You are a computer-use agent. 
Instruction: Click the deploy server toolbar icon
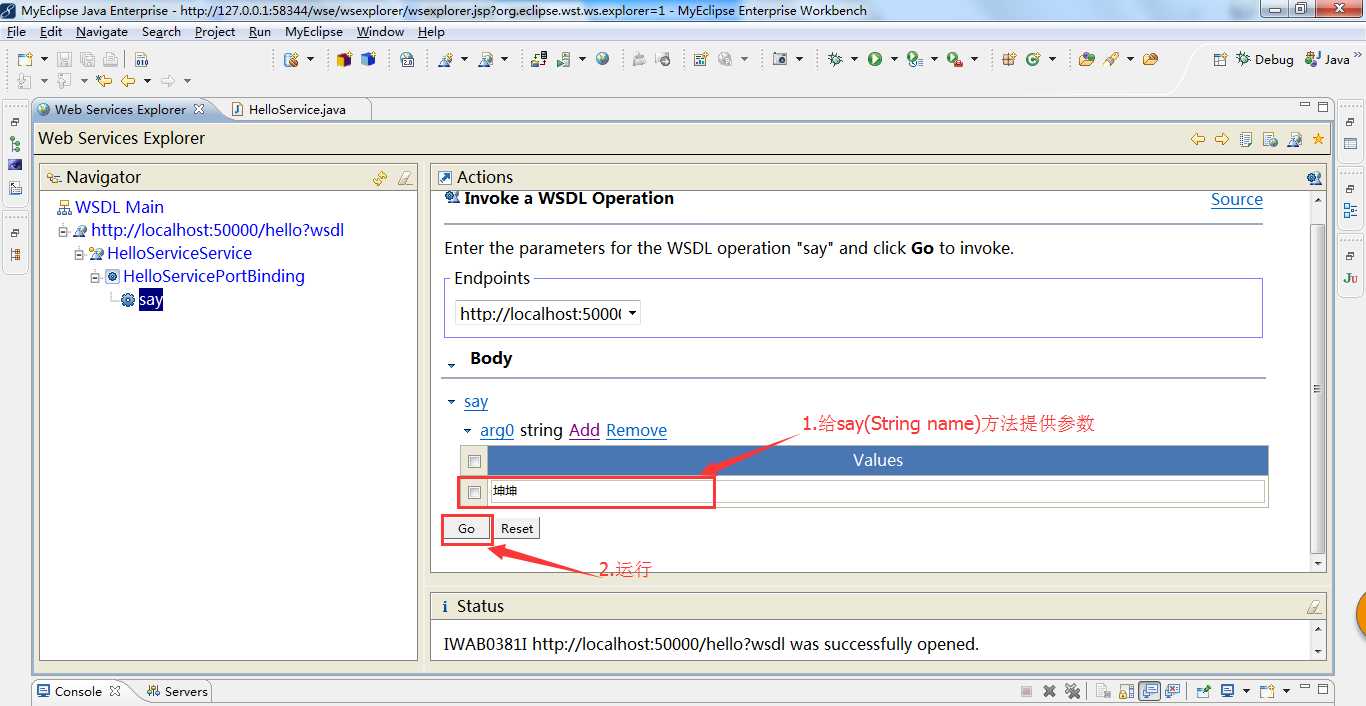(x=538, y=60)
